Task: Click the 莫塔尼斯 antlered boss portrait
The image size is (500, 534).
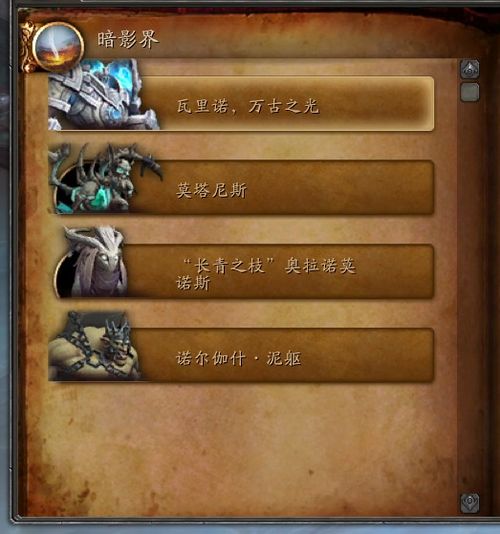Action: coord(104,178)
